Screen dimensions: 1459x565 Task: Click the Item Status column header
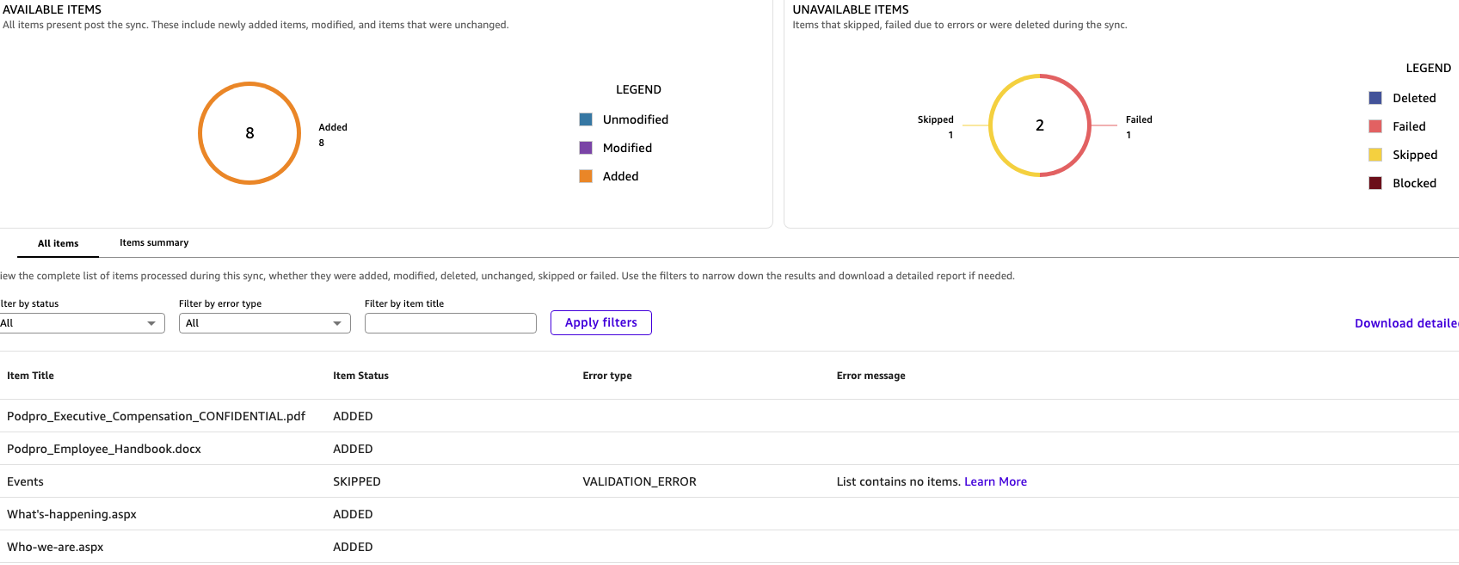click(x=360, y=376)
